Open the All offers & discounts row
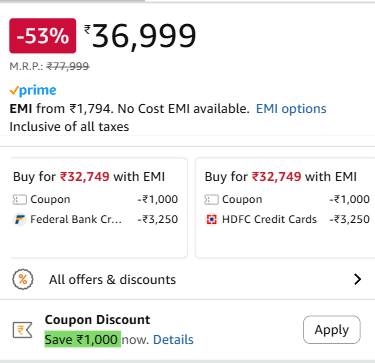Viewport: 375px width, 363px height. (187, 279)
